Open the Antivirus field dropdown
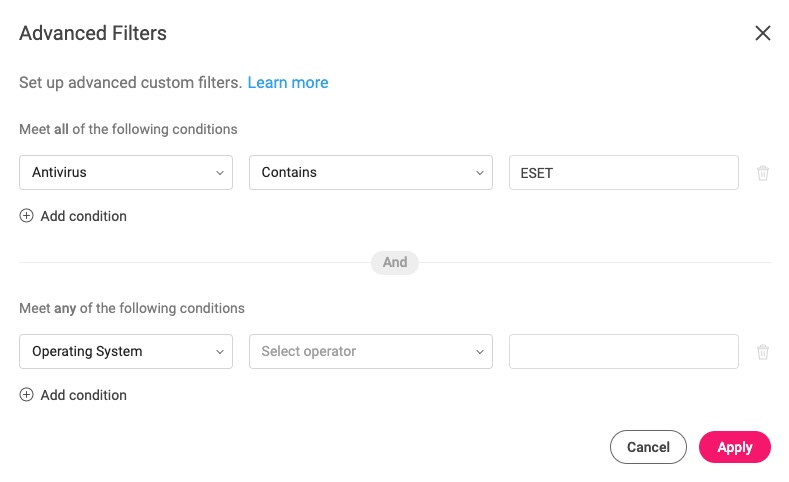This screenshot has width=789, height=482. pos(126,173)
